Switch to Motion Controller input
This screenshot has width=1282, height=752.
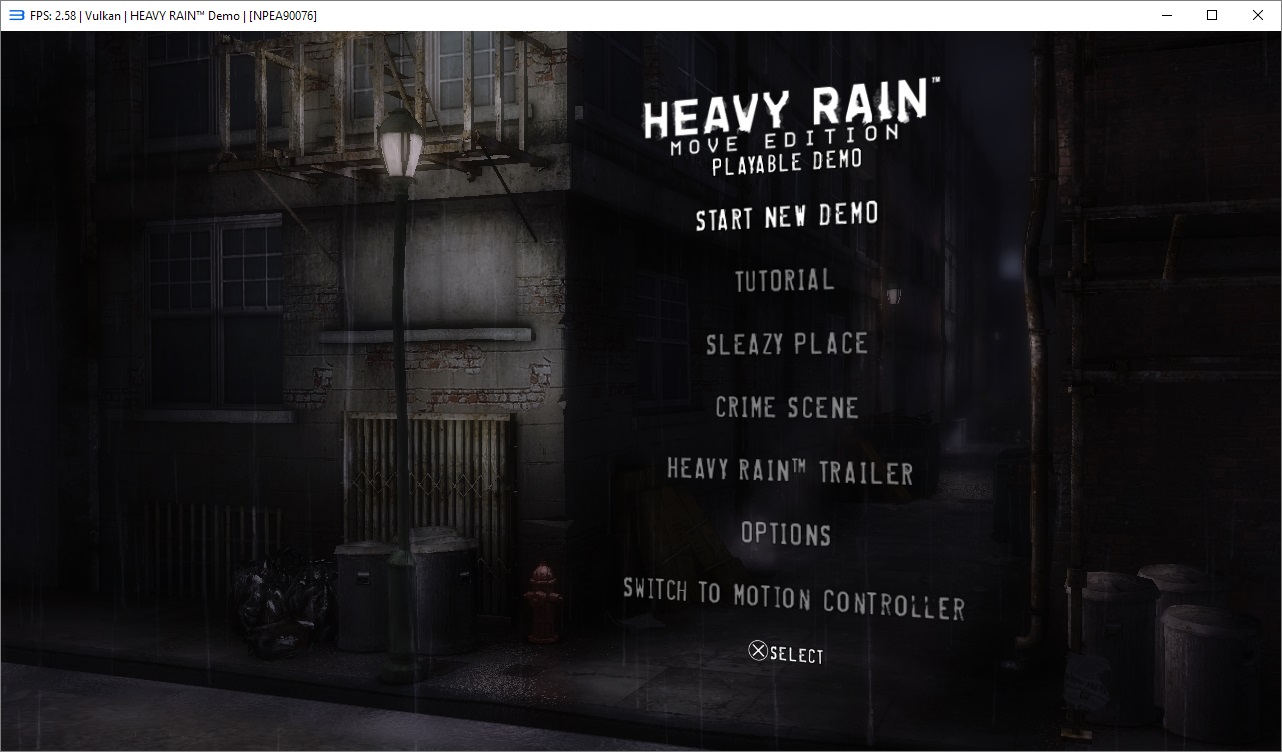point(794,597)
